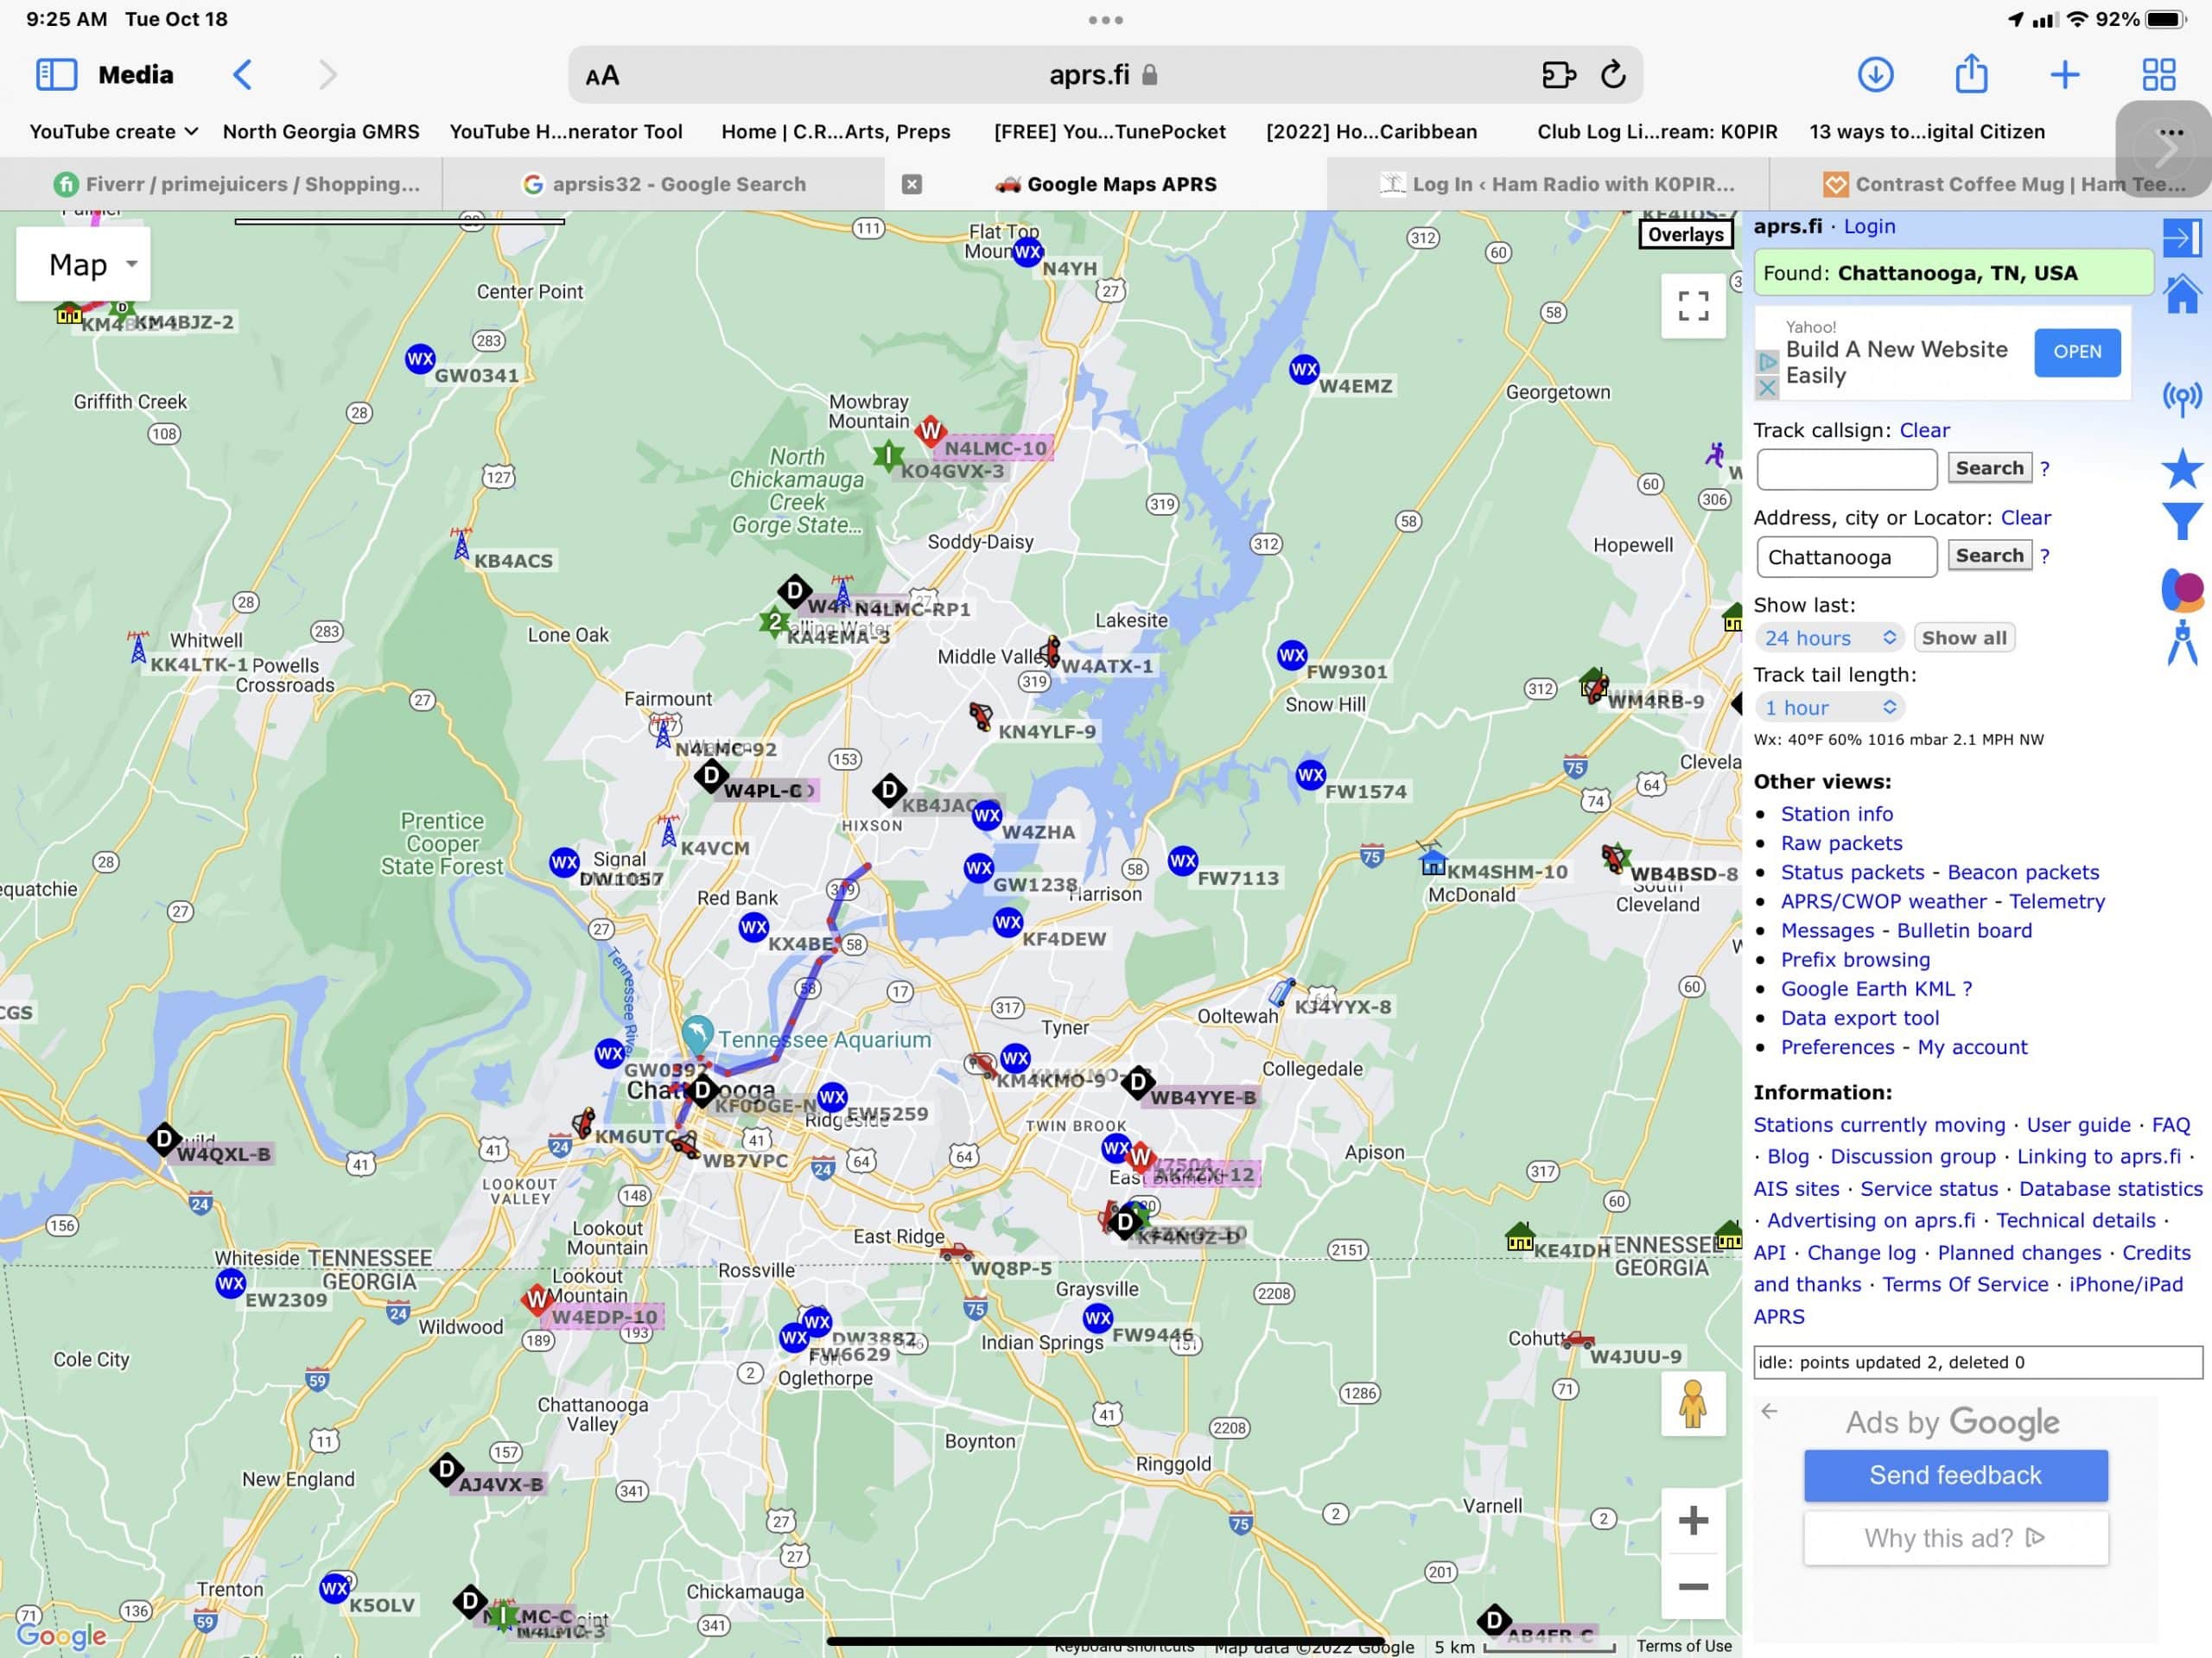Click the KO4GVX-3 green star icon

[887, 456]
